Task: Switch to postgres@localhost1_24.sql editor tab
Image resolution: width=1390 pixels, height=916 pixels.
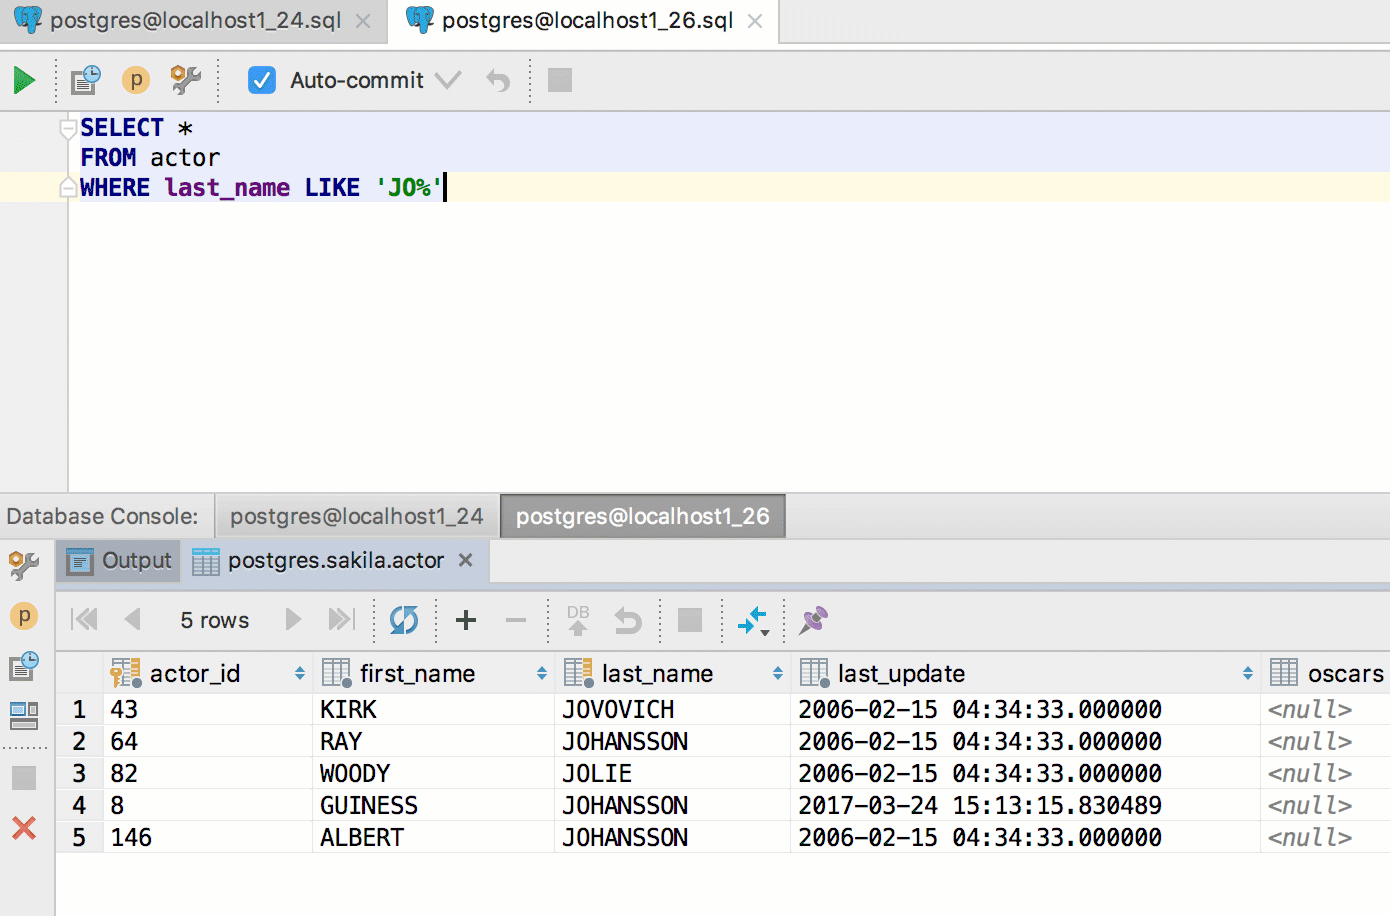Action: pyautogui.click(x=195, y=20)
